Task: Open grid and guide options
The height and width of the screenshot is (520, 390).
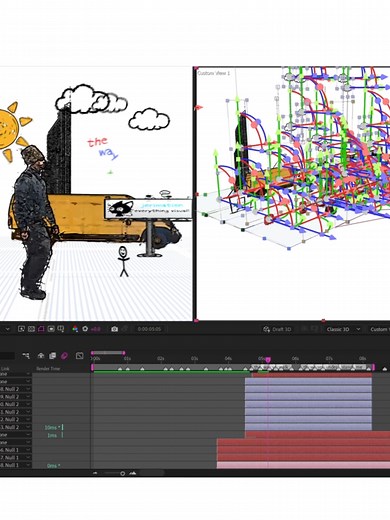Action: tap(61, 329)
